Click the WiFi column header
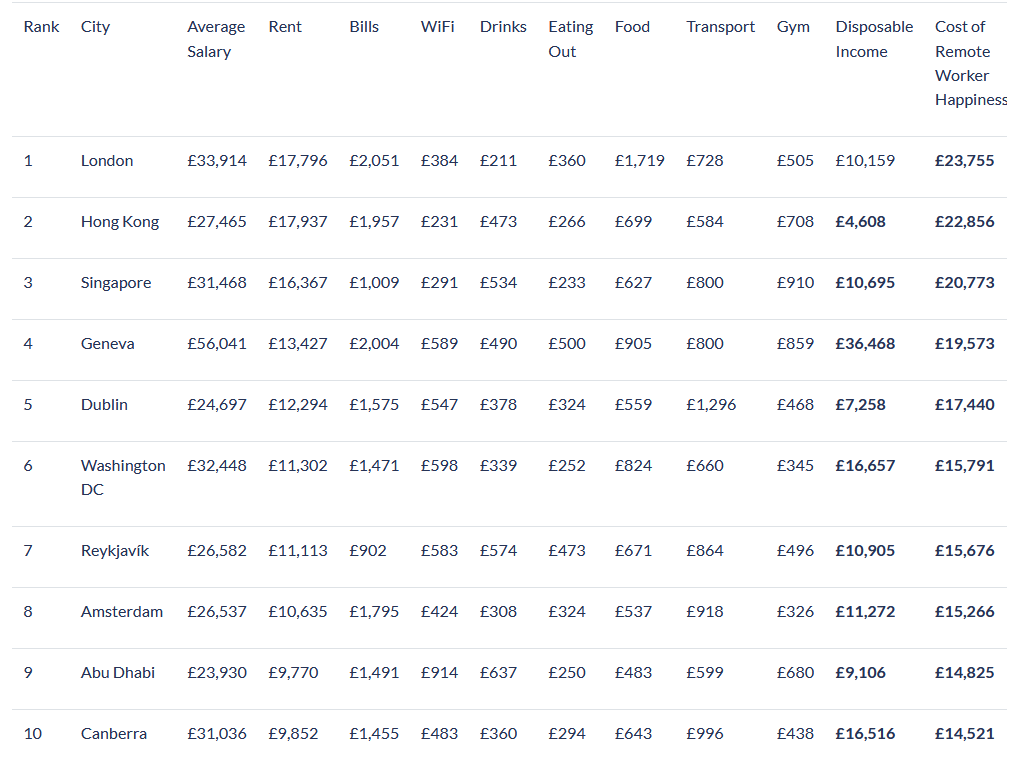Viewport: 1012px width, 757px height. [x=437, y=27]
